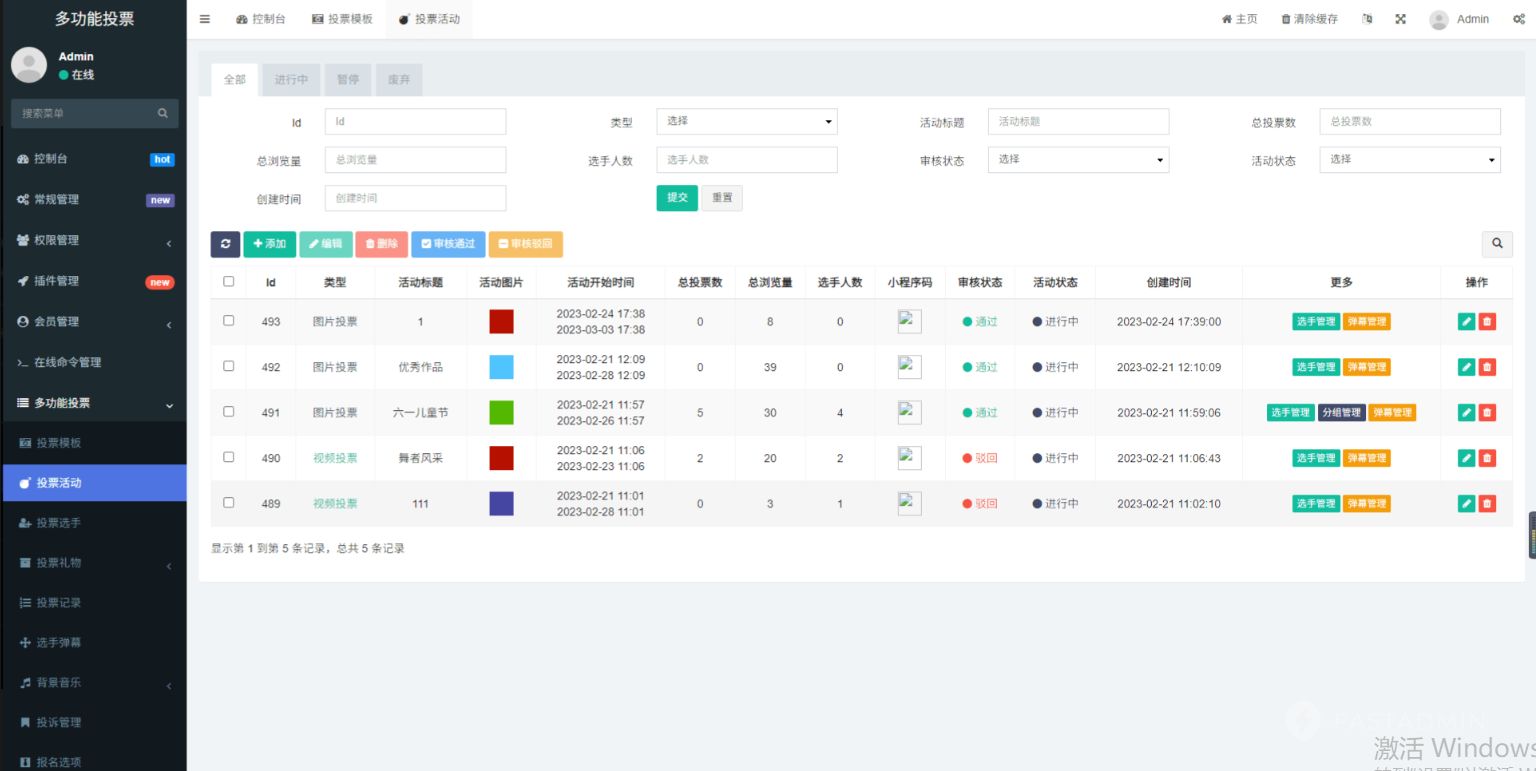Open 选手弹幕 sidebar item
This screenshot has height=771, width=1536.
93,643
